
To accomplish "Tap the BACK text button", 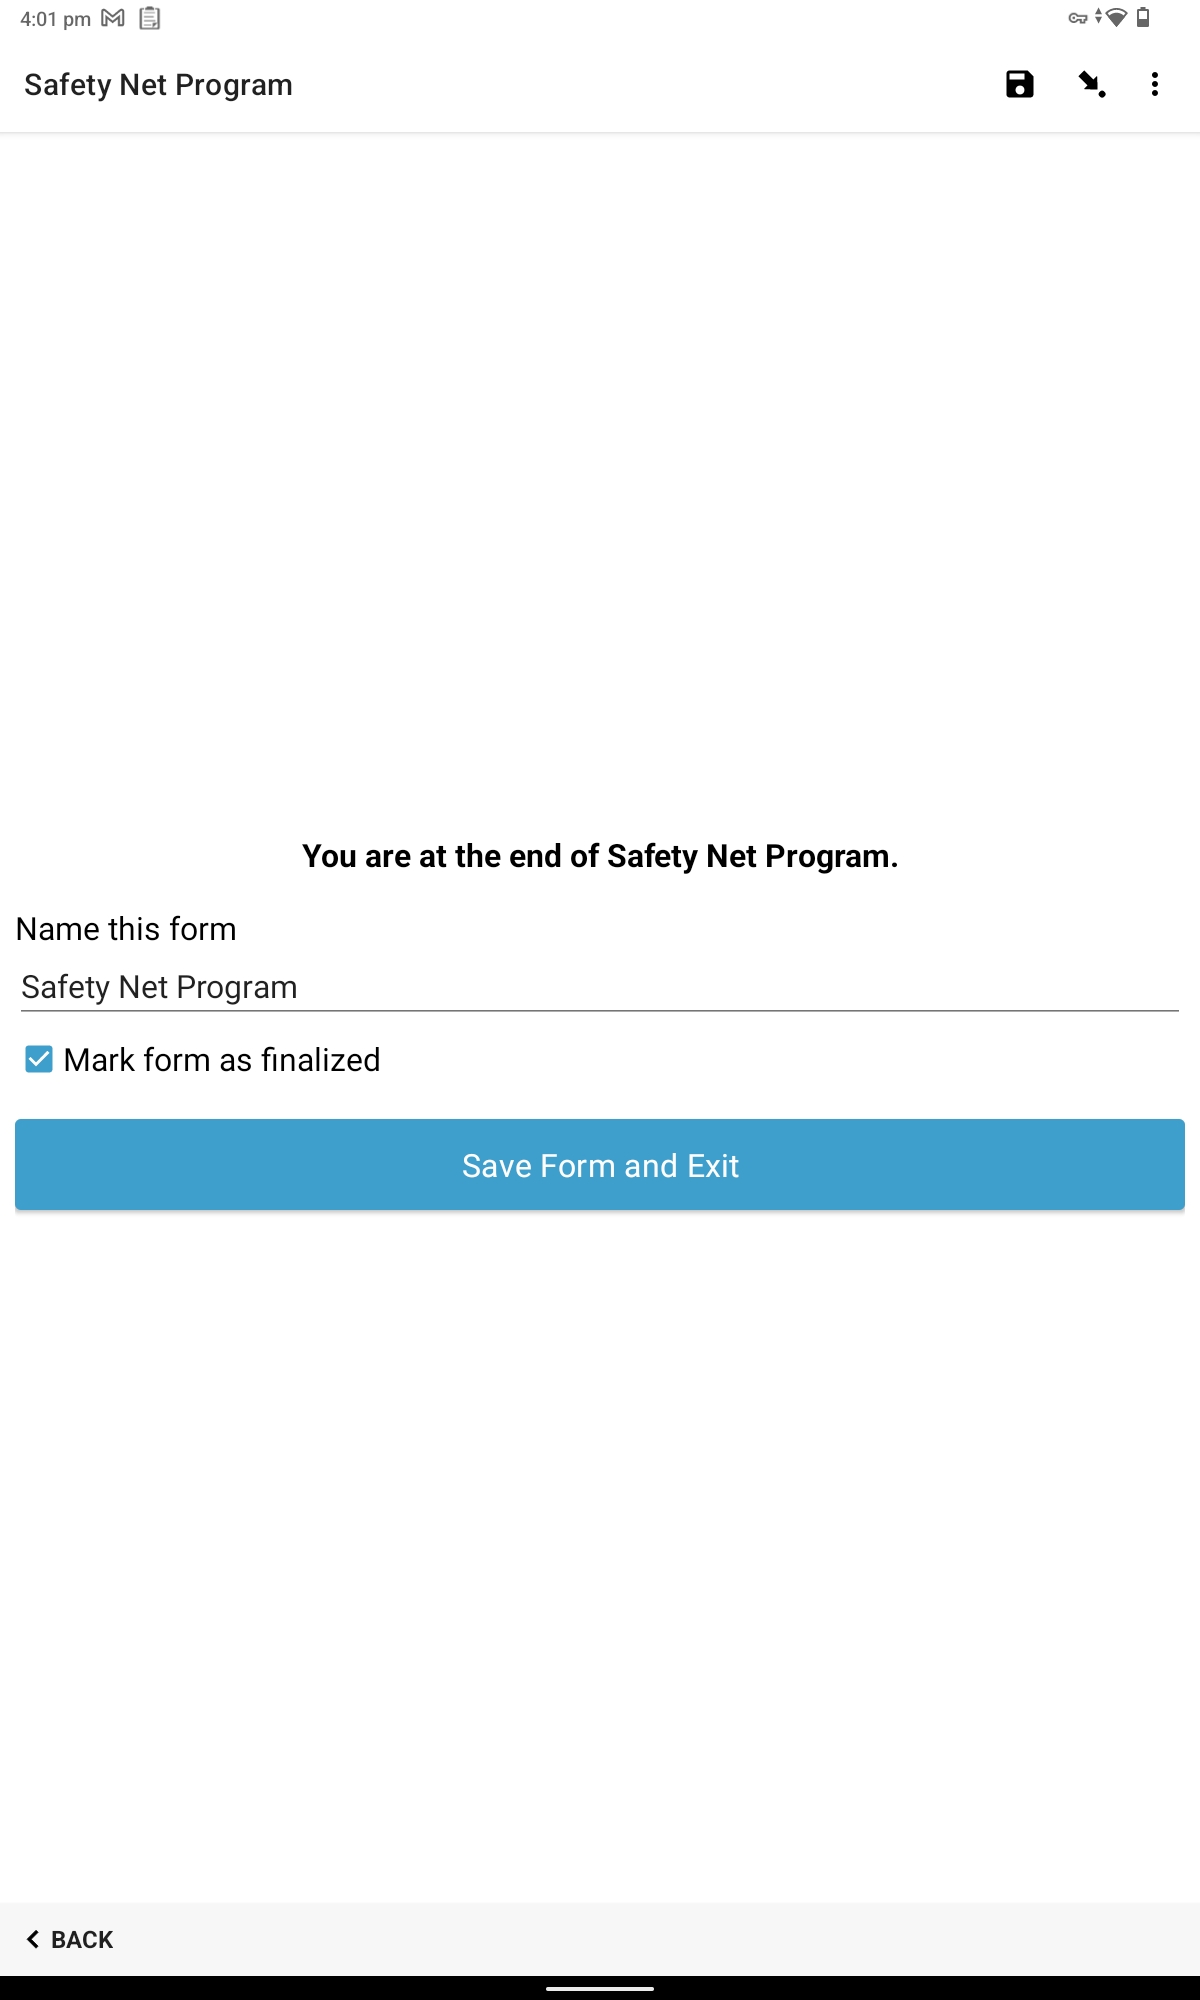I will (70, 1939).
